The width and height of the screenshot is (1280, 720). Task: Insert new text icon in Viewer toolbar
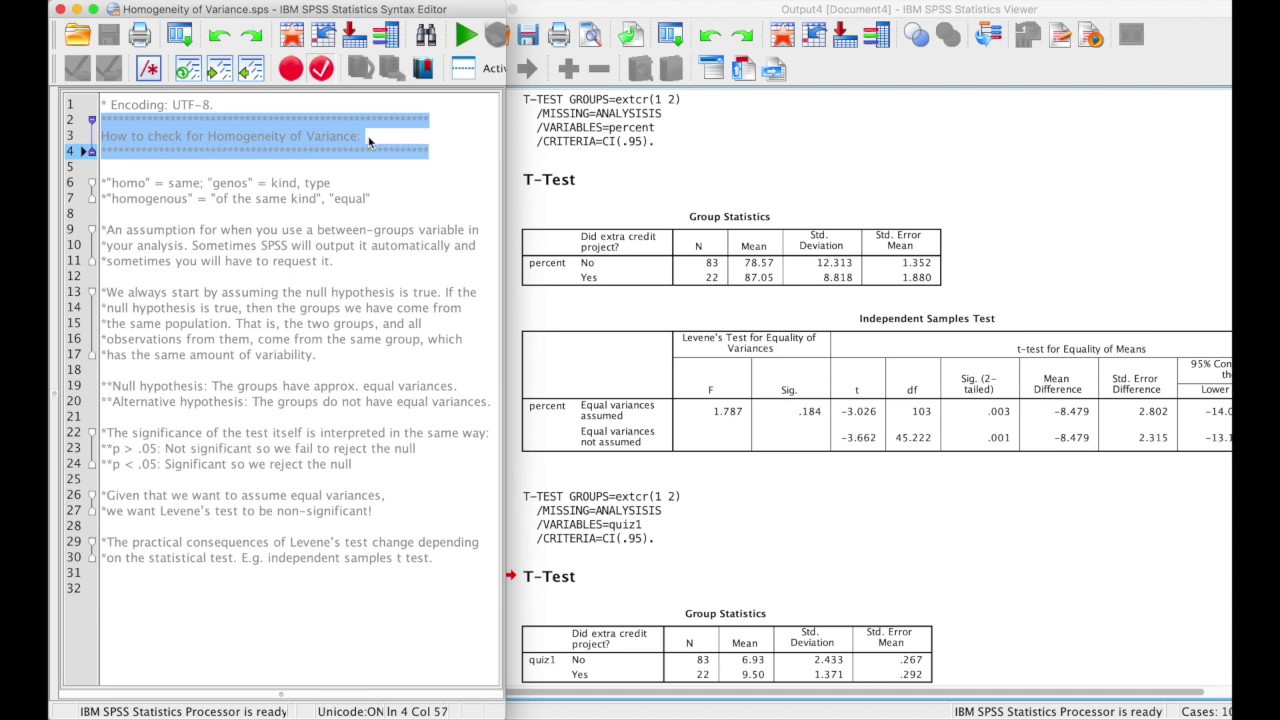tap(774, 69)
